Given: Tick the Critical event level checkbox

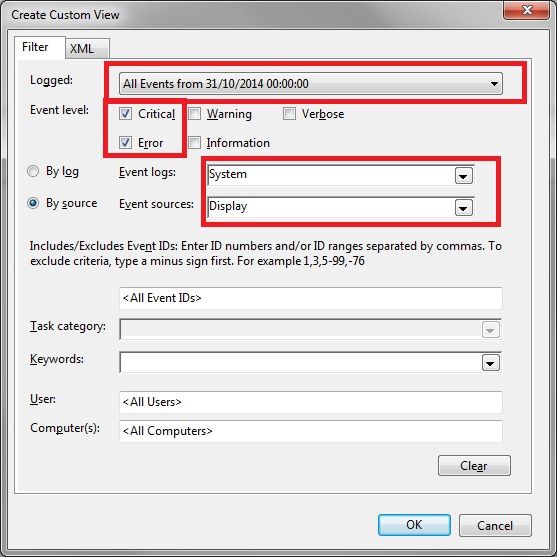Looking at the screenshot, I should pyautogui.click(x=125, y=114).
